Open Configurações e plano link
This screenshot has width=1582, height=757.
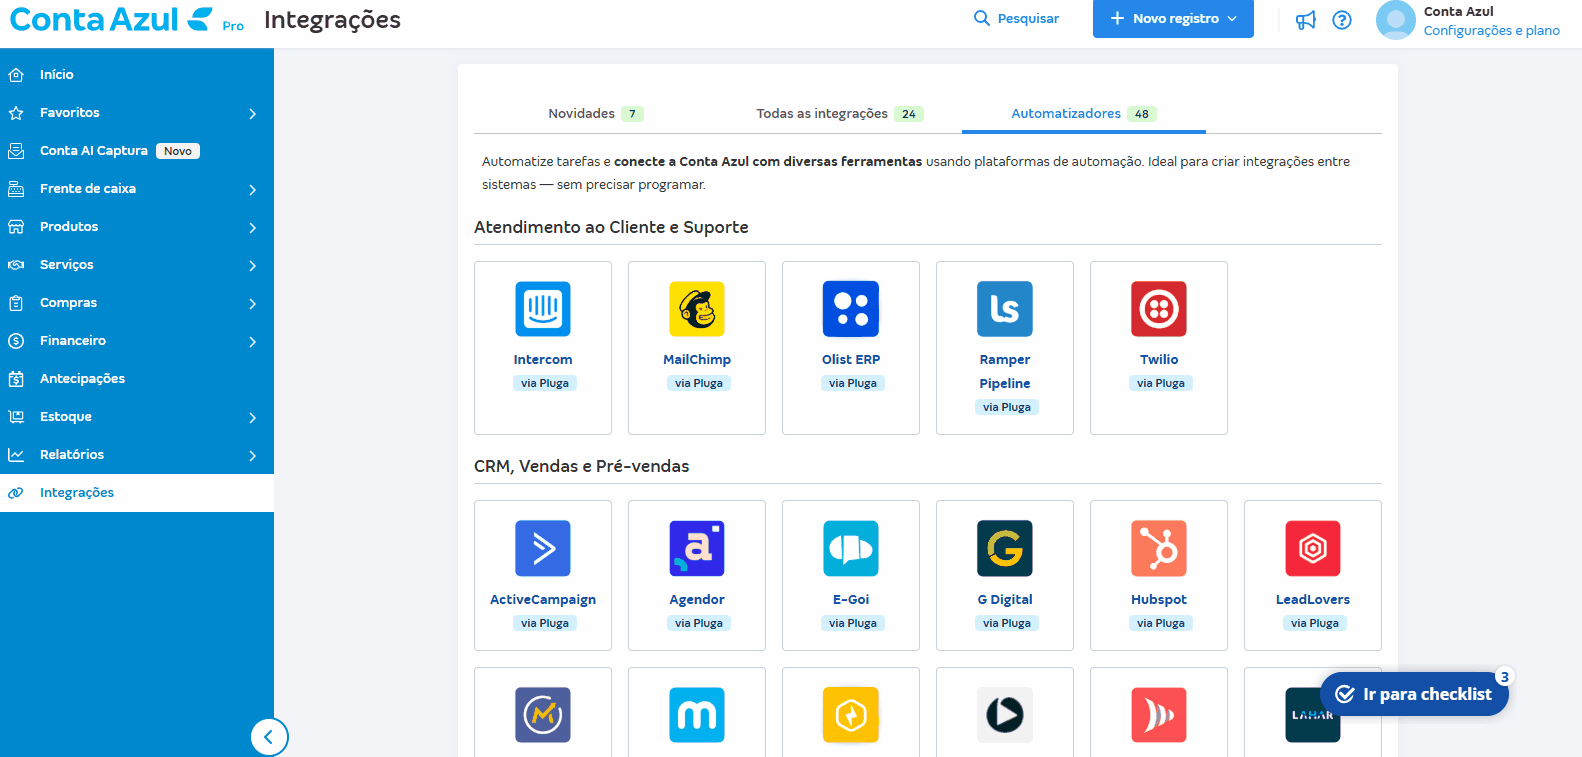[1491, 31]
